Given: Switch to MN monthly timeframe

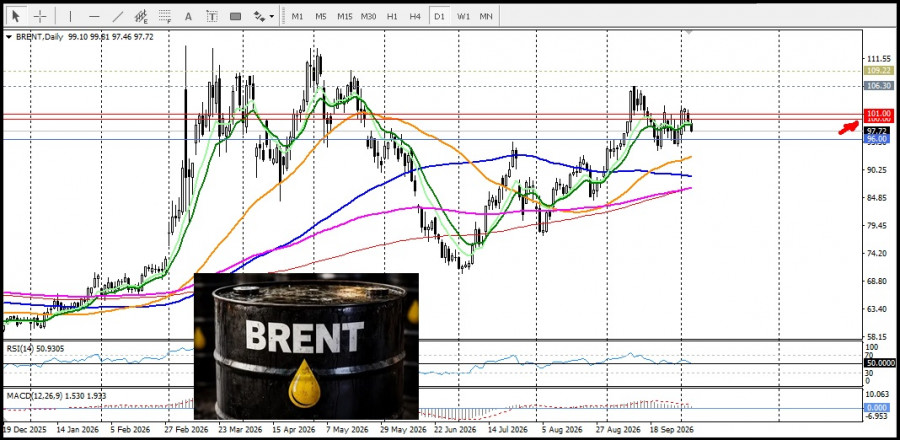Looking at the screenshot, I should point(486,17).
